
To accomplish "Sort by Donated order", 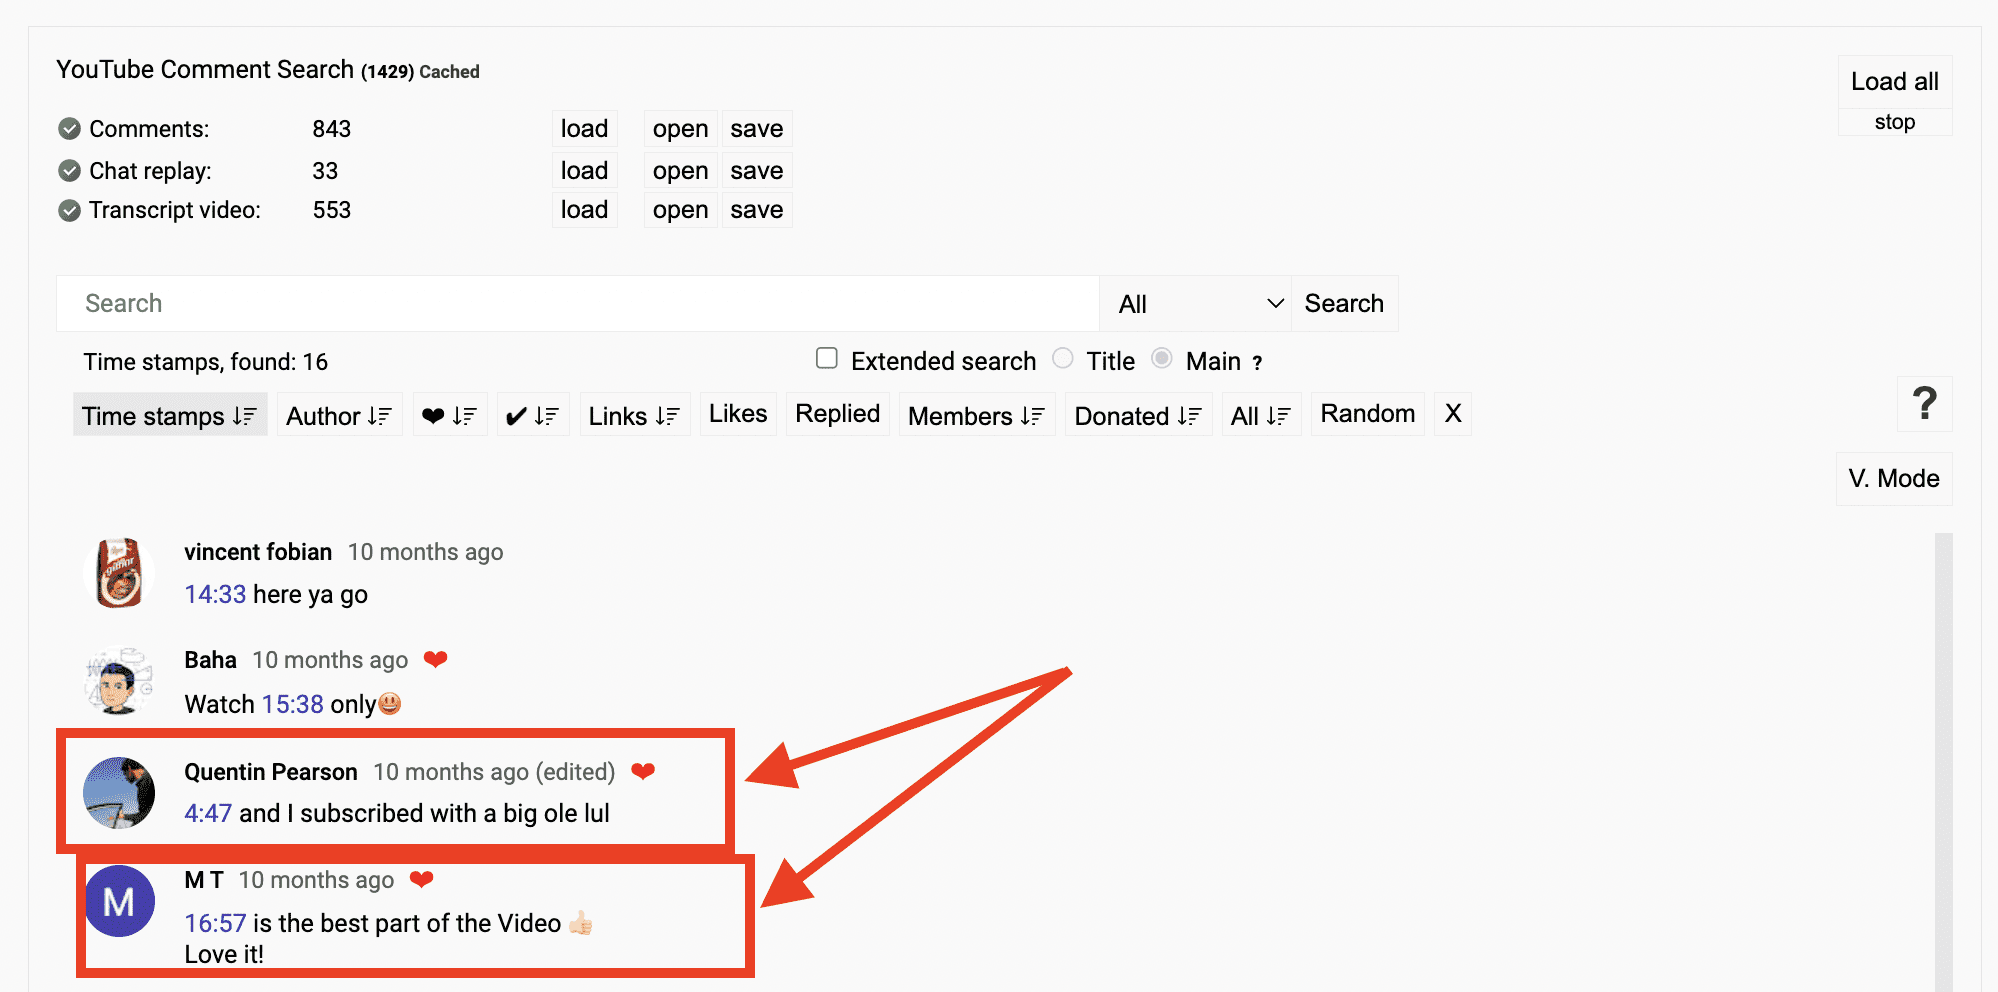I will click(x=1137, y=414).
